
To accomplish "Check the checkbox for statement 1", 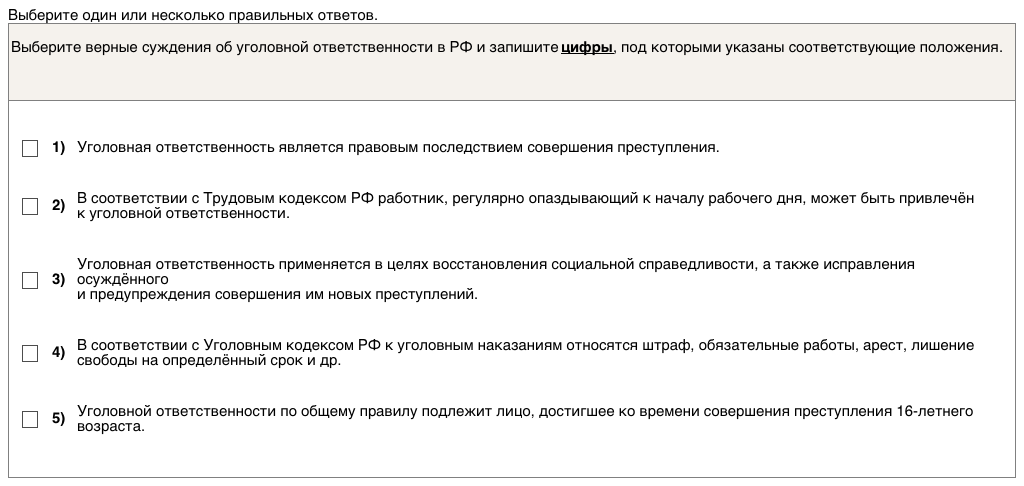I will (x=30, y=148).
